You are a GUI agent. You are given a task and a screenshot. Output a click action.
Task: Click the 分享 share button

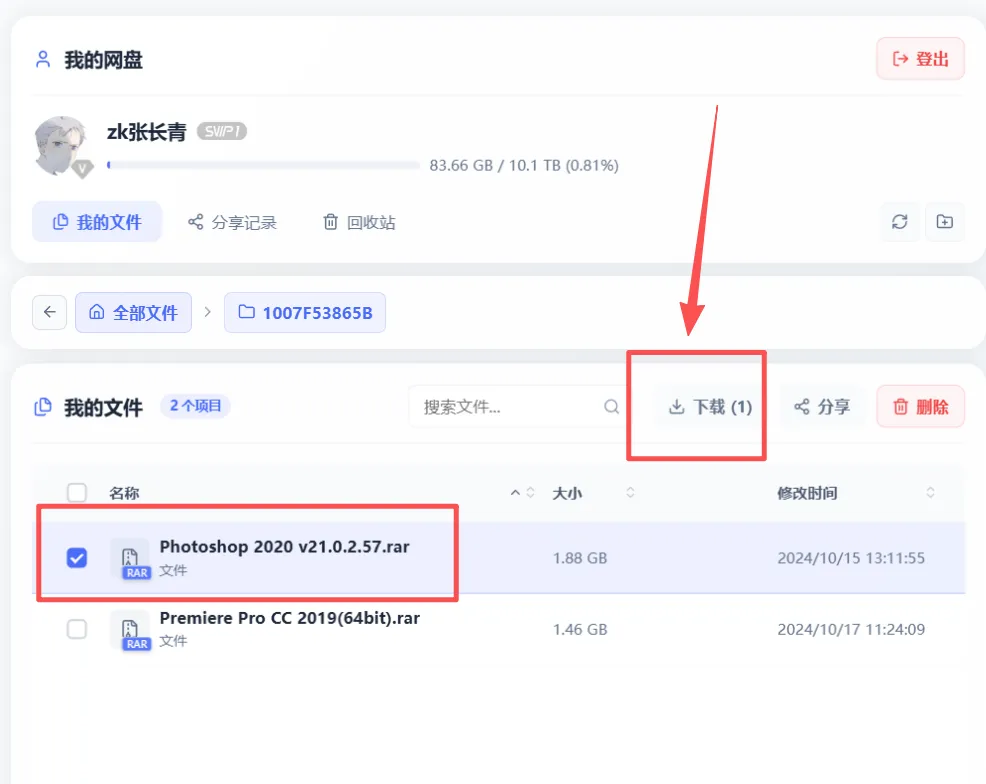click(822, 407)
